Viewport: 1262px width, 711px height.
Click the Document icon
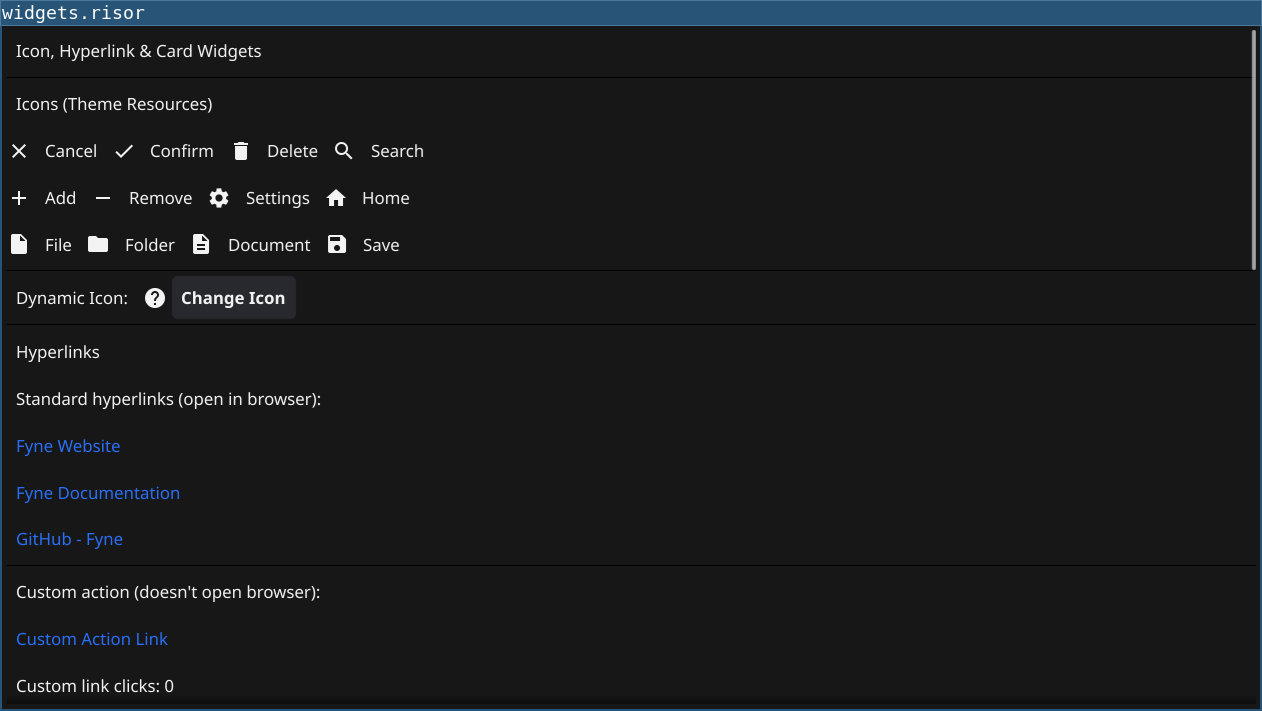201,244
